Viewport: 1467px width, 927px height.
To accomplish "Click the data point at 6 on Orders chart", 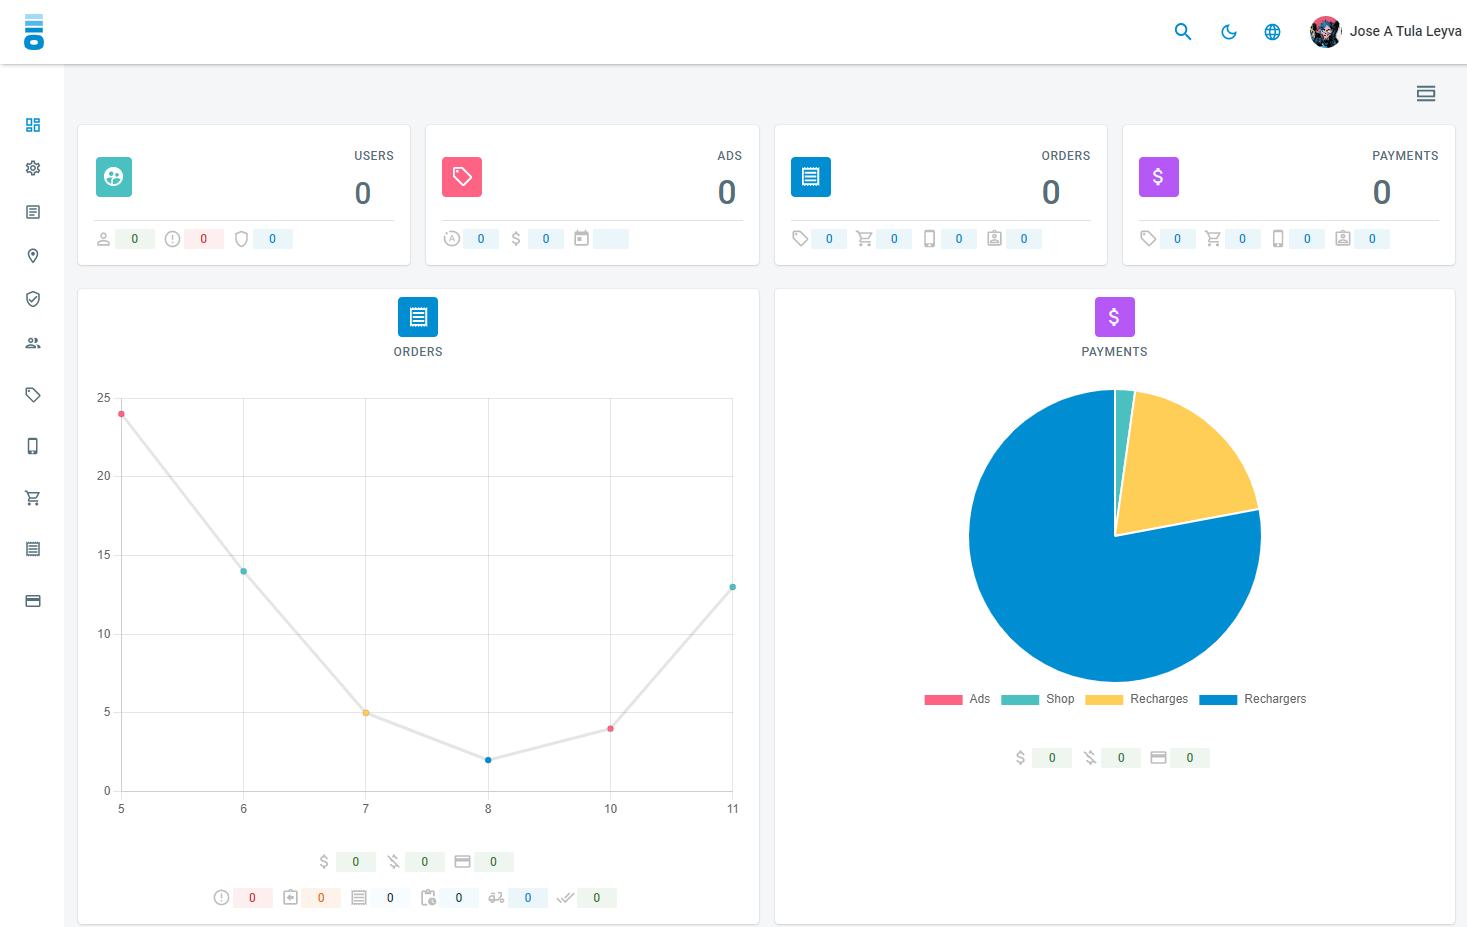I will click(244, 572).
